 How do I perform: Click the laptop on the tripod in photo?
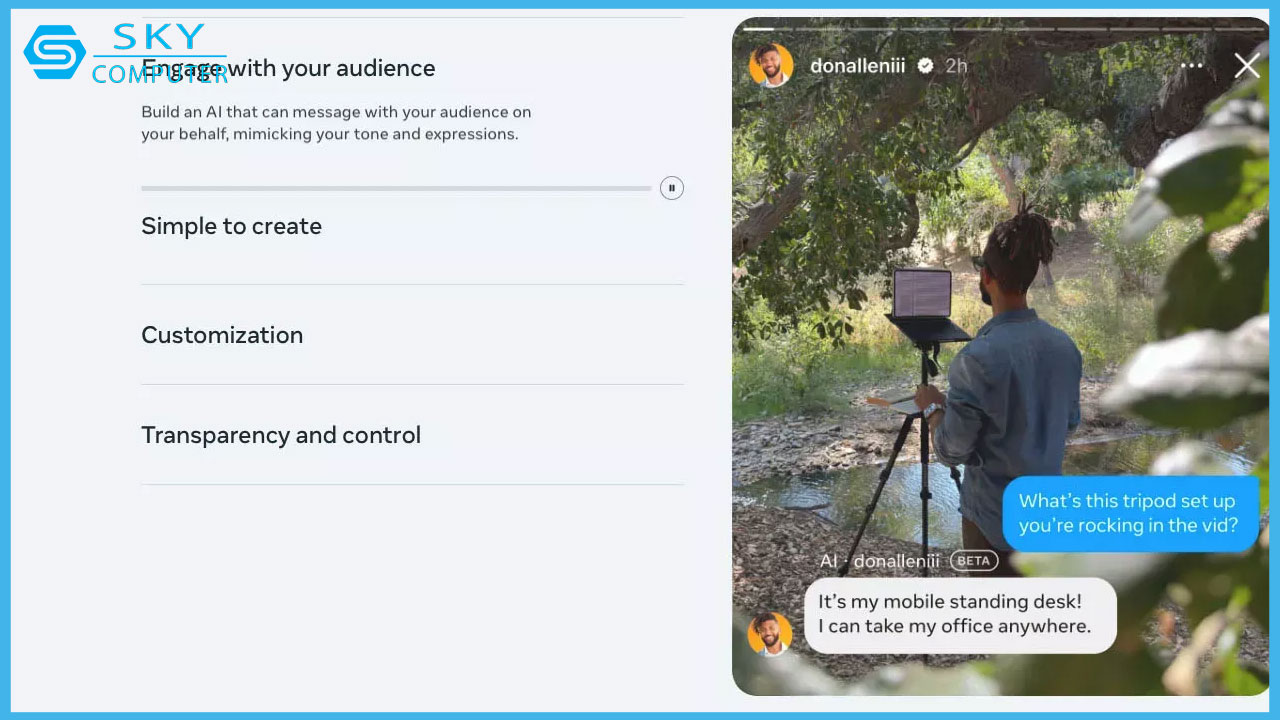click(921, 295)
